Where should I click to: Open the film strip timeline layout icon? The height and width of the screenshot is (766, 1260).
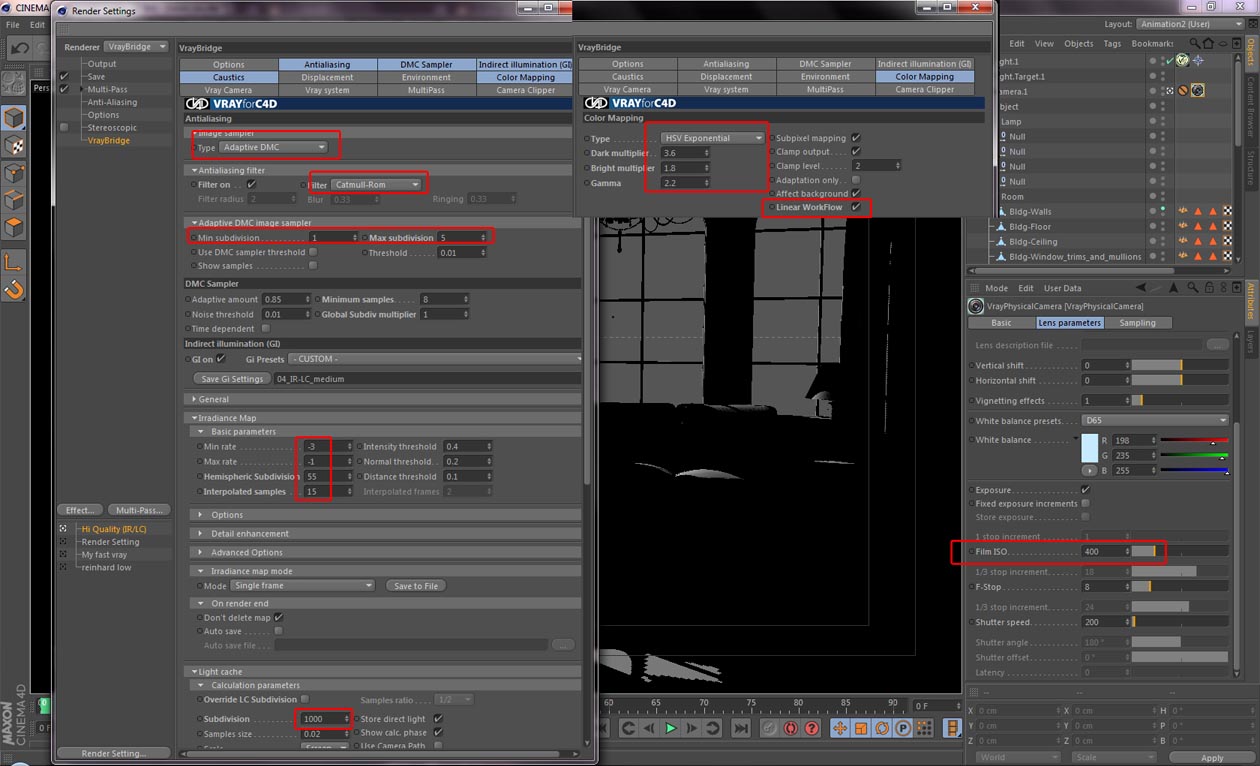click(953, 728)
